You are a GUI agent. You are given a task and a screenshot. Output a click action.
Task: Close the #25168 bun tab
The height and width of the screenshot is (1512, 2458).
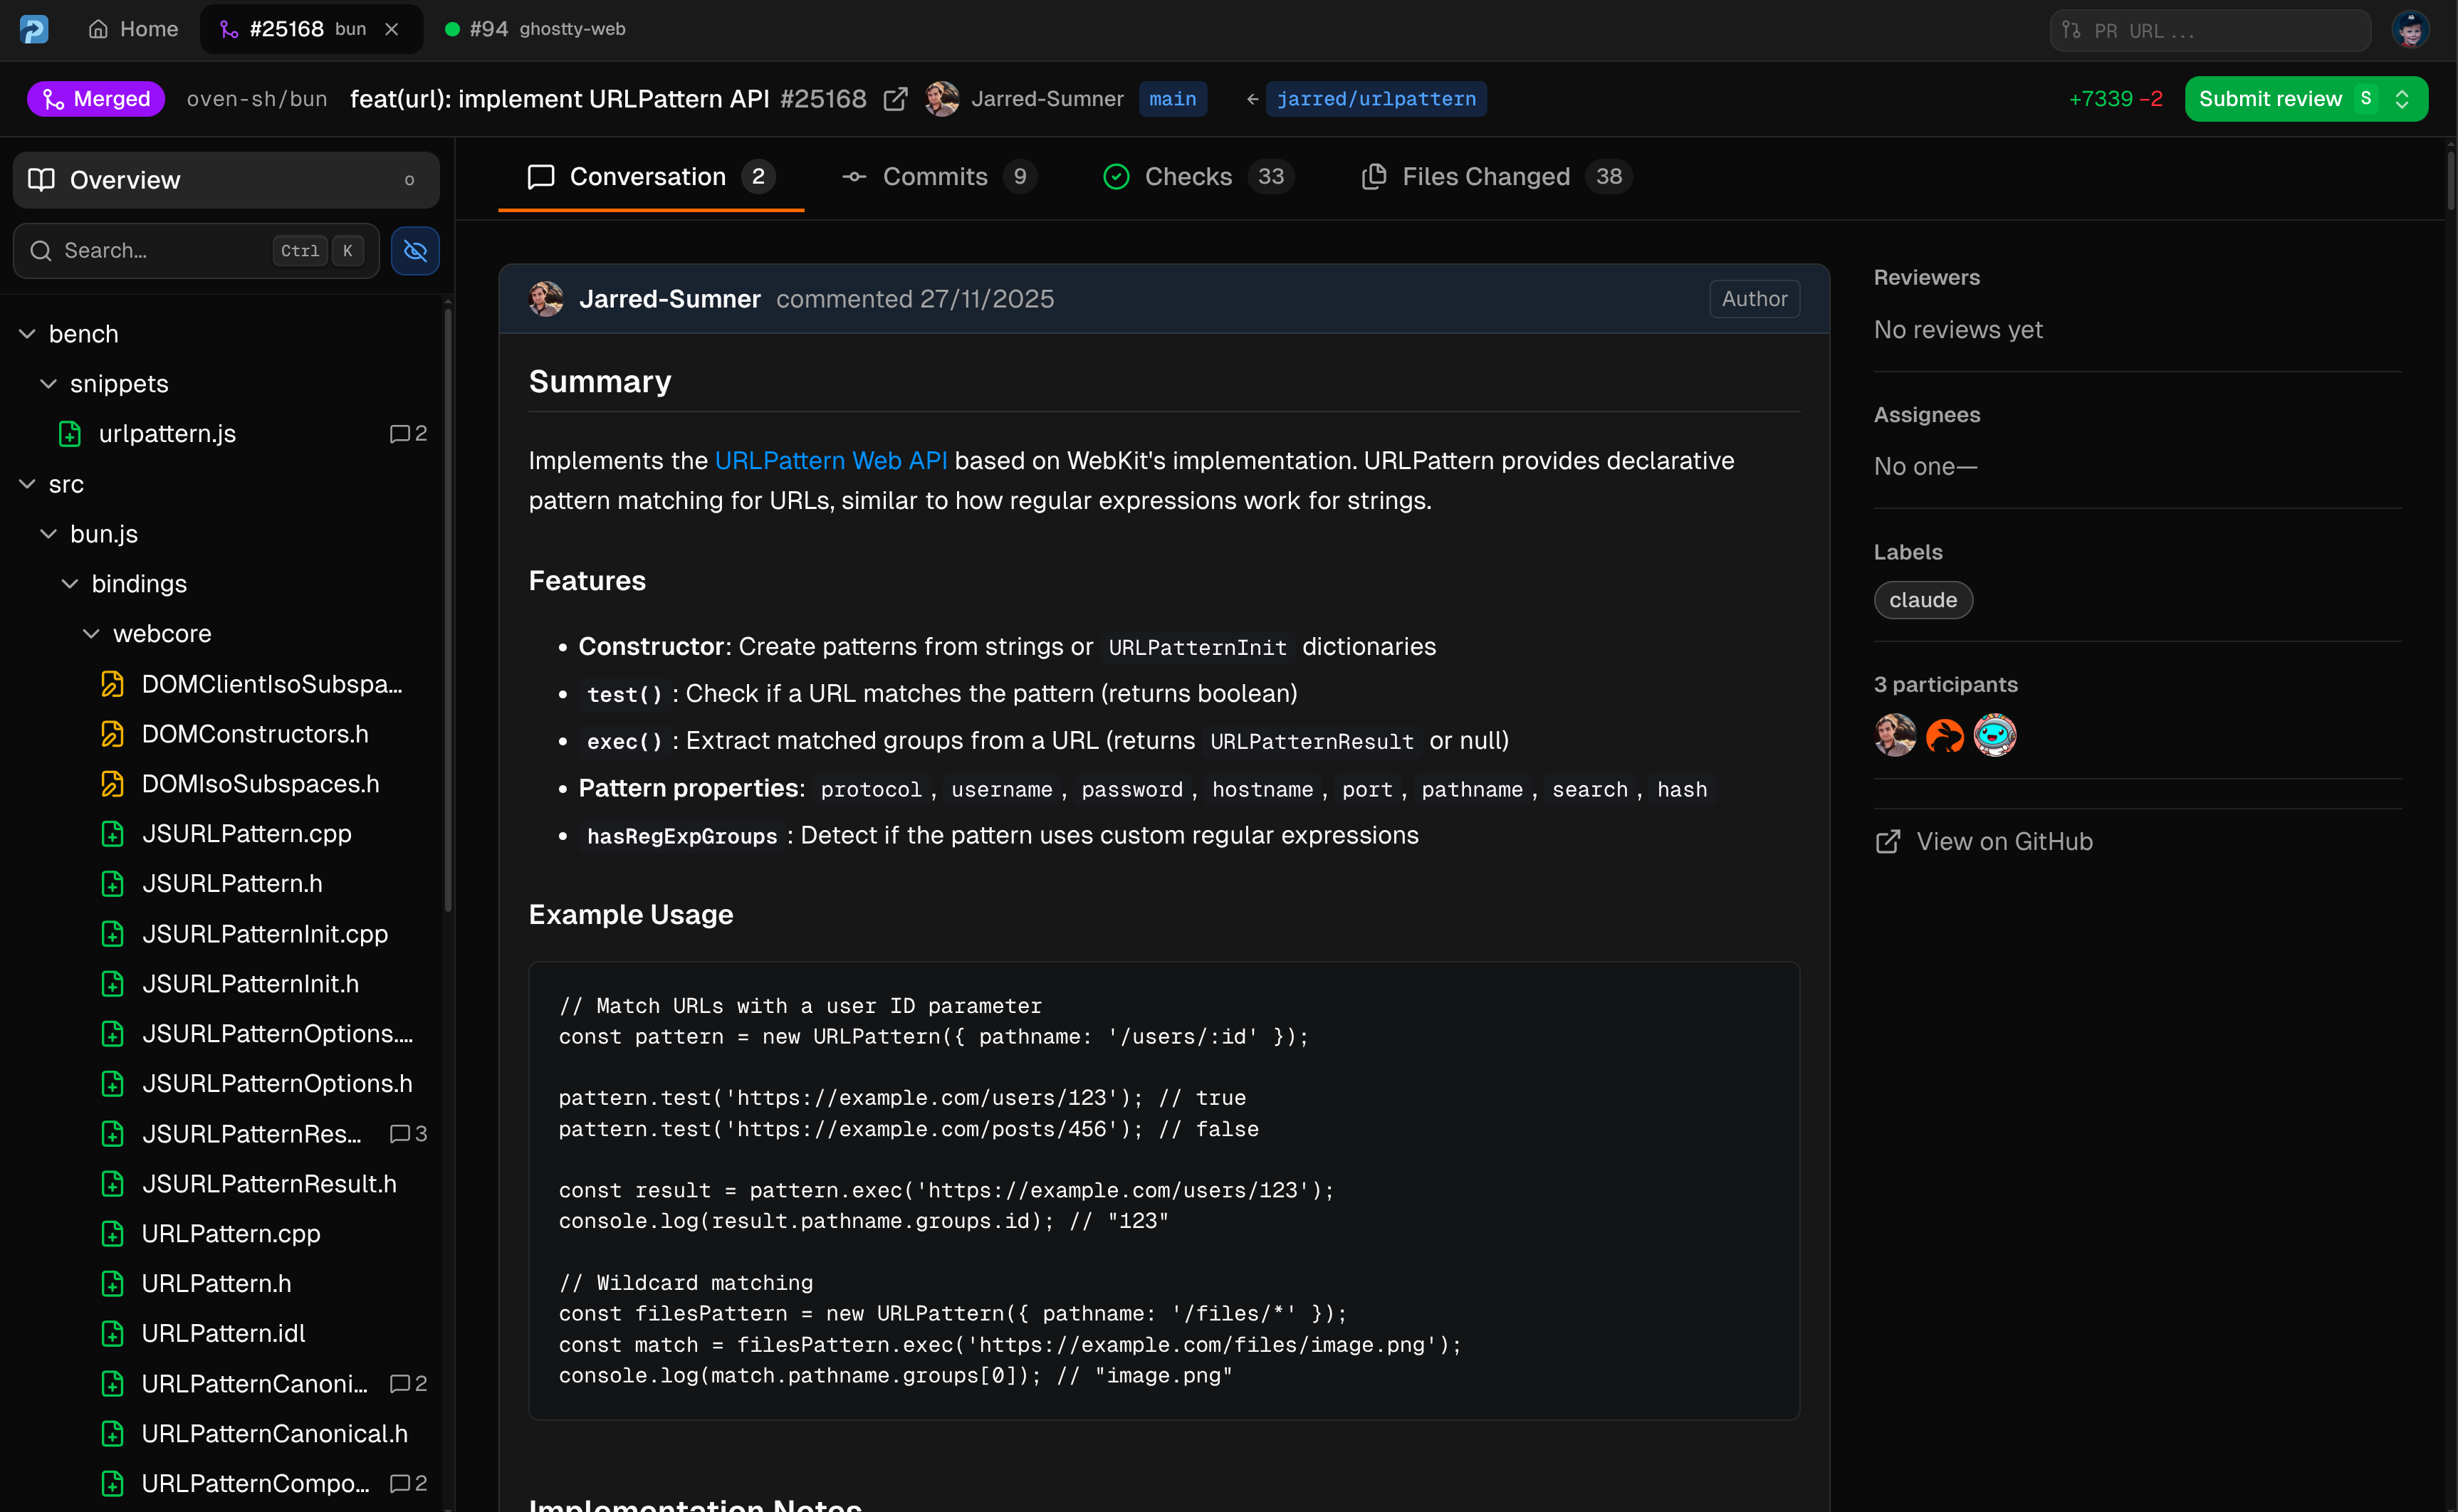[392, 29]
